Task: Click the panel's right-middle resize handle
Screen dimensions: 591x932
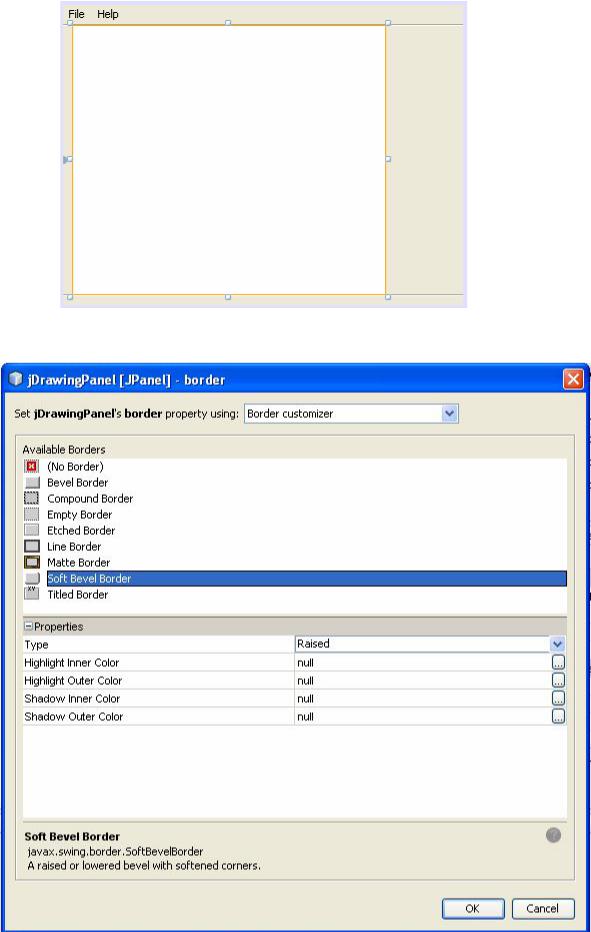Action: [x=388, y=159]
